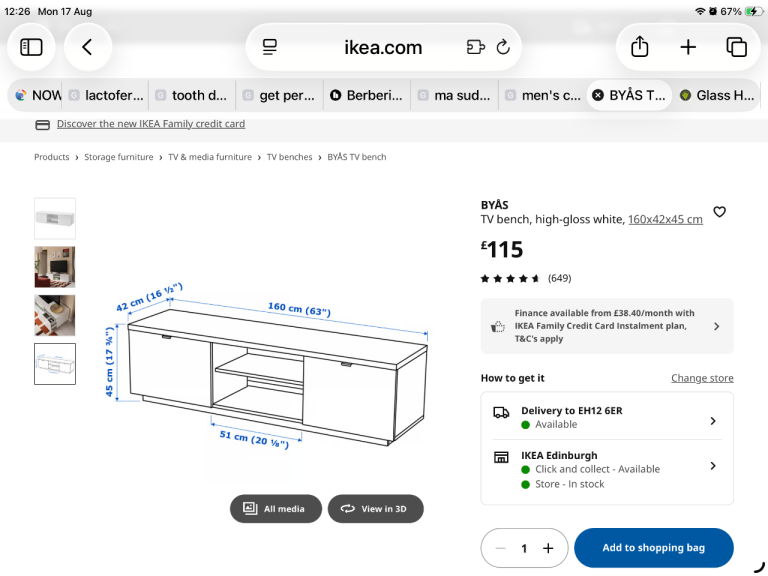768x576 pixels.
Task: Select the Store - In stock text
Action: [x=569, y=484]
